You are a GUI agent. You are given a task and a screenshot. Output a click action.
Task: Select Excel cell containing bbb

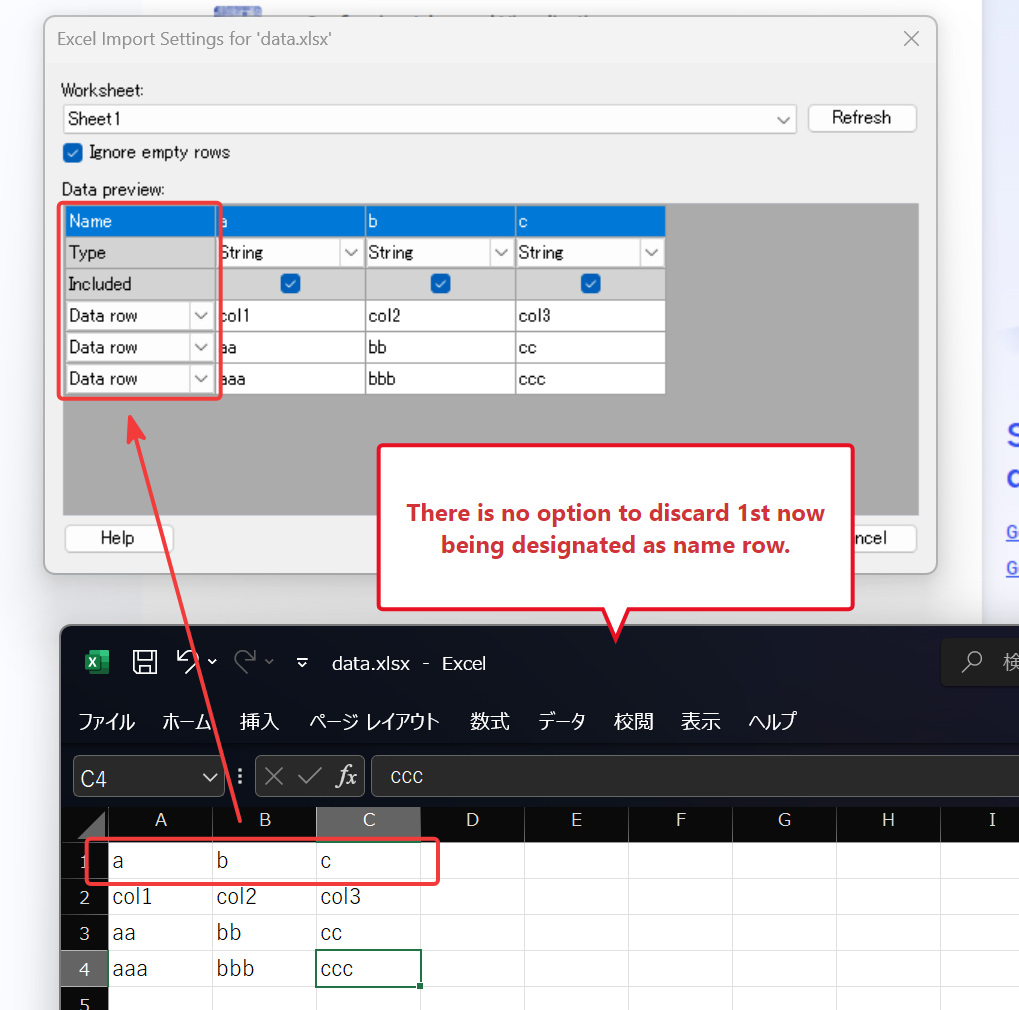coord(264,968)
